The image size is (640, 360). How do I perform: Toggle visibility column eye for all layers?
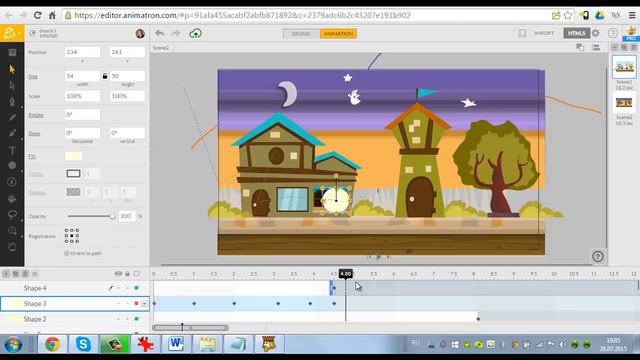(118, 273)
